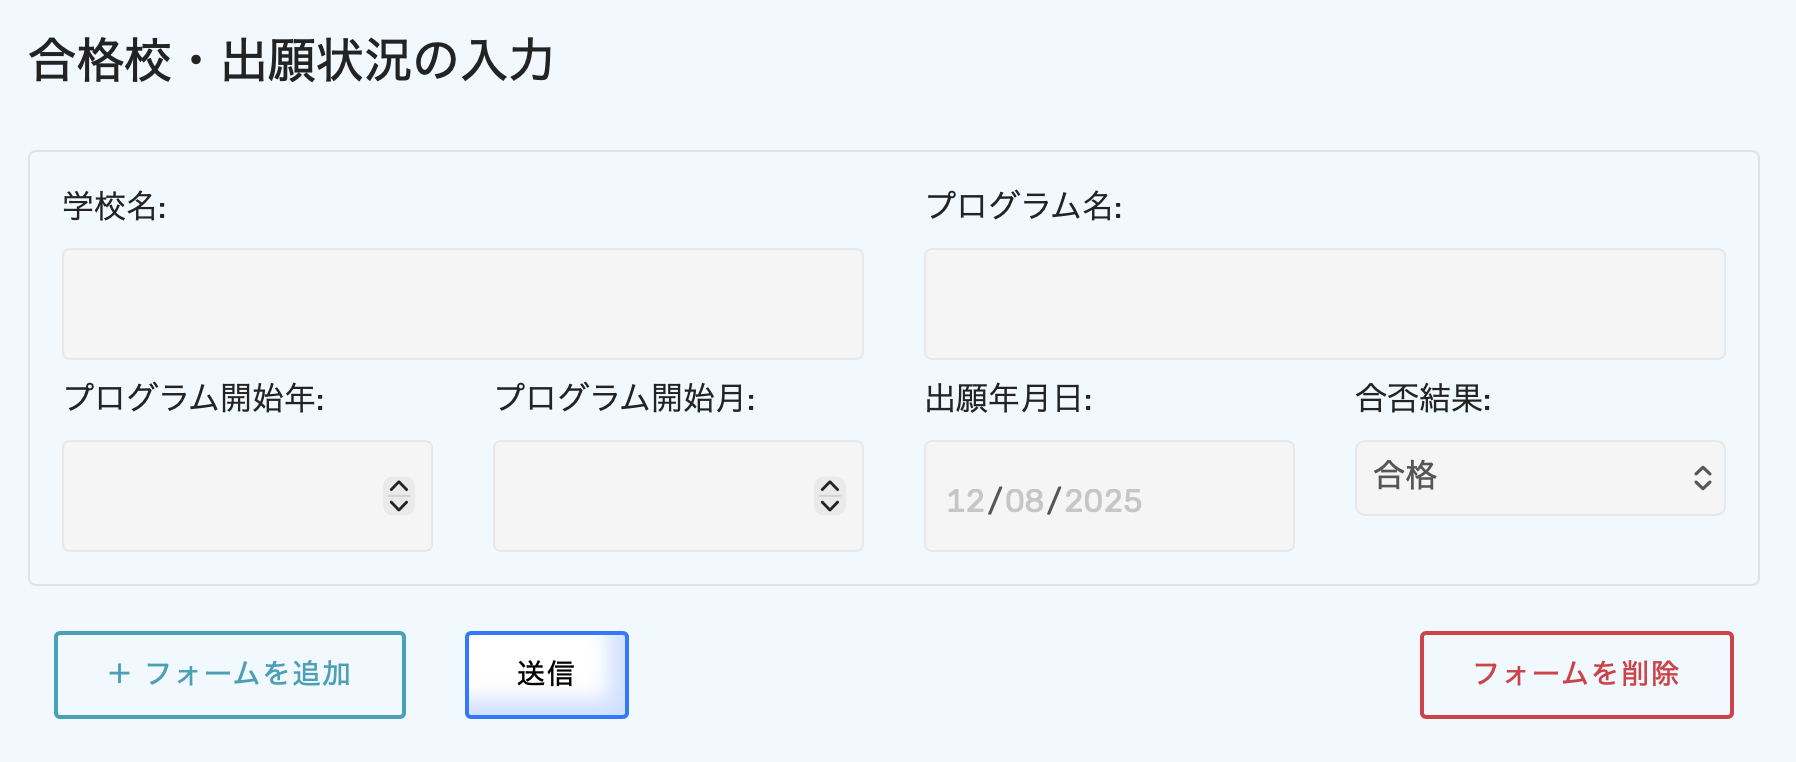Viewport: 1796px width, 762px height.
Task: Increase プログラム開始年 with the up arrow
Action: point(399,486)
